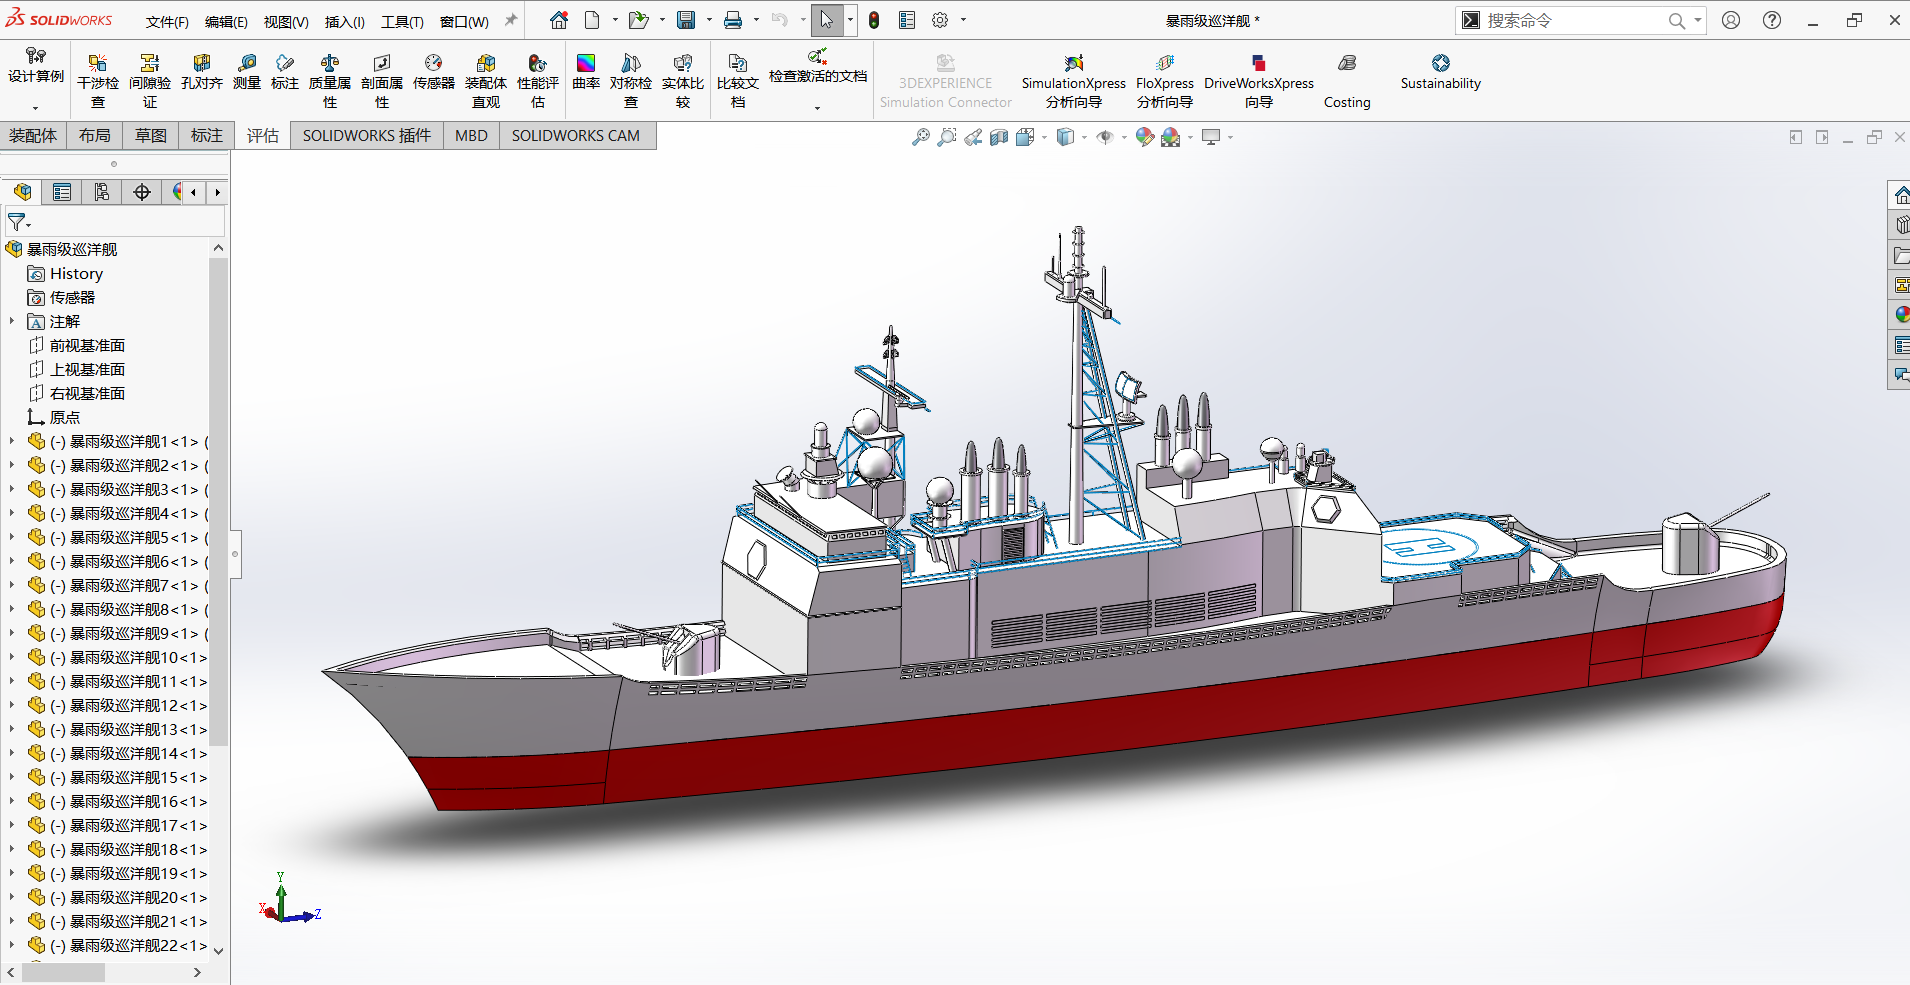Click the Rebuild traffic light icon
Viewport: 1910px width, 985px height.
click(874, 20)
